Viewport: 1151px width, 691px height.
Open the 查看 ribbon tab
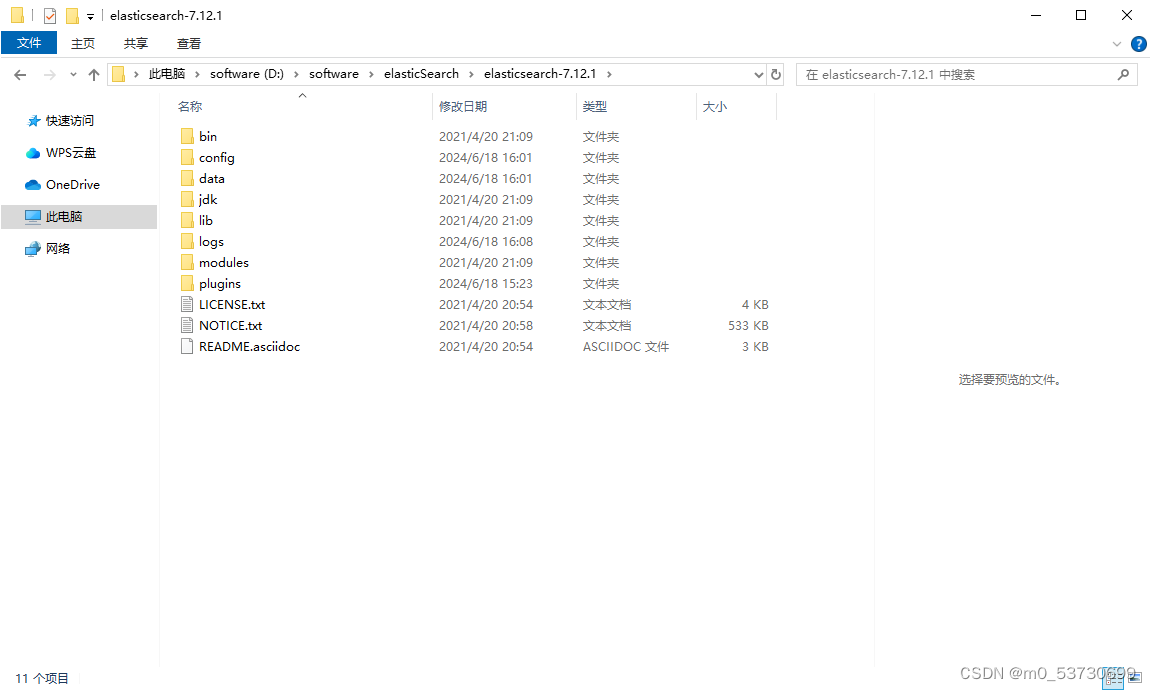click(189, 43)
